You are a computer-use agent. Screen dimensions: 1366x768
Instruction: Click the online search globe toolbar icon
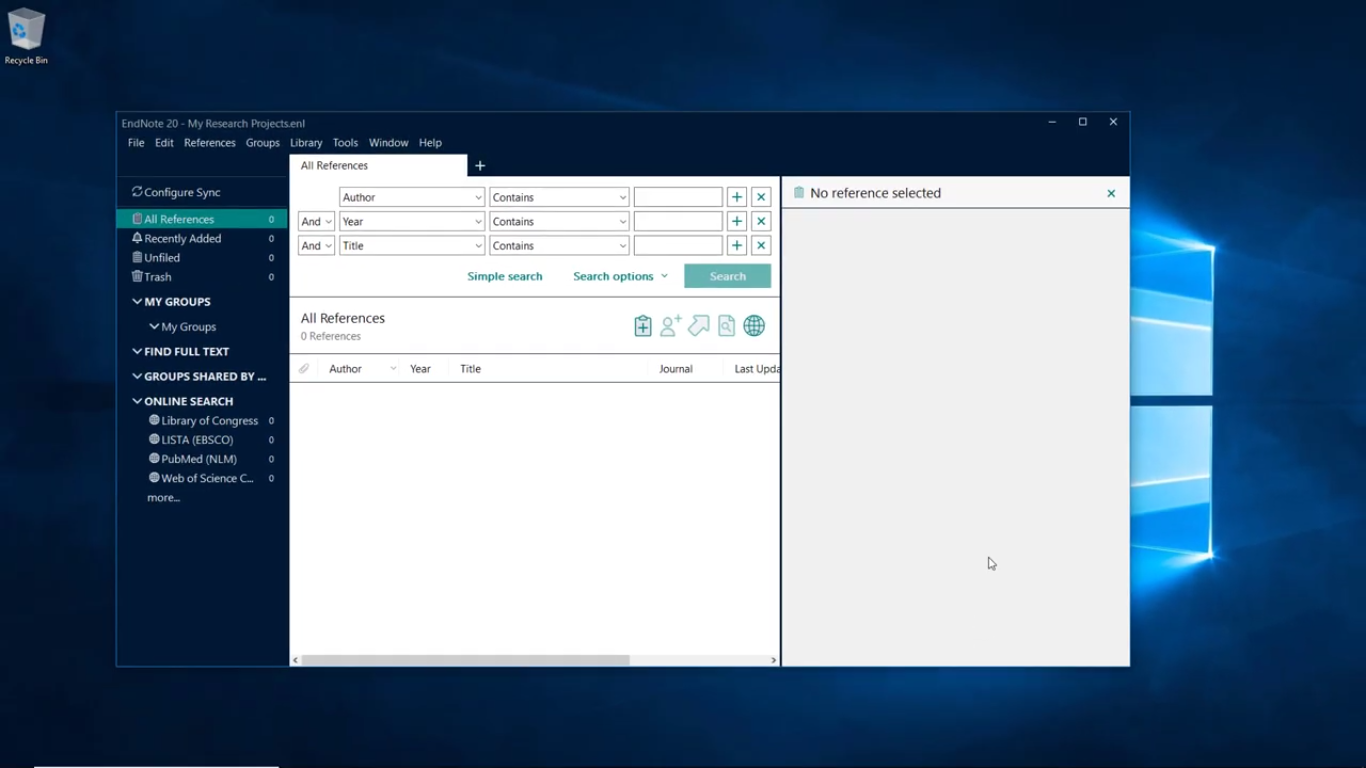pos(754,325)
